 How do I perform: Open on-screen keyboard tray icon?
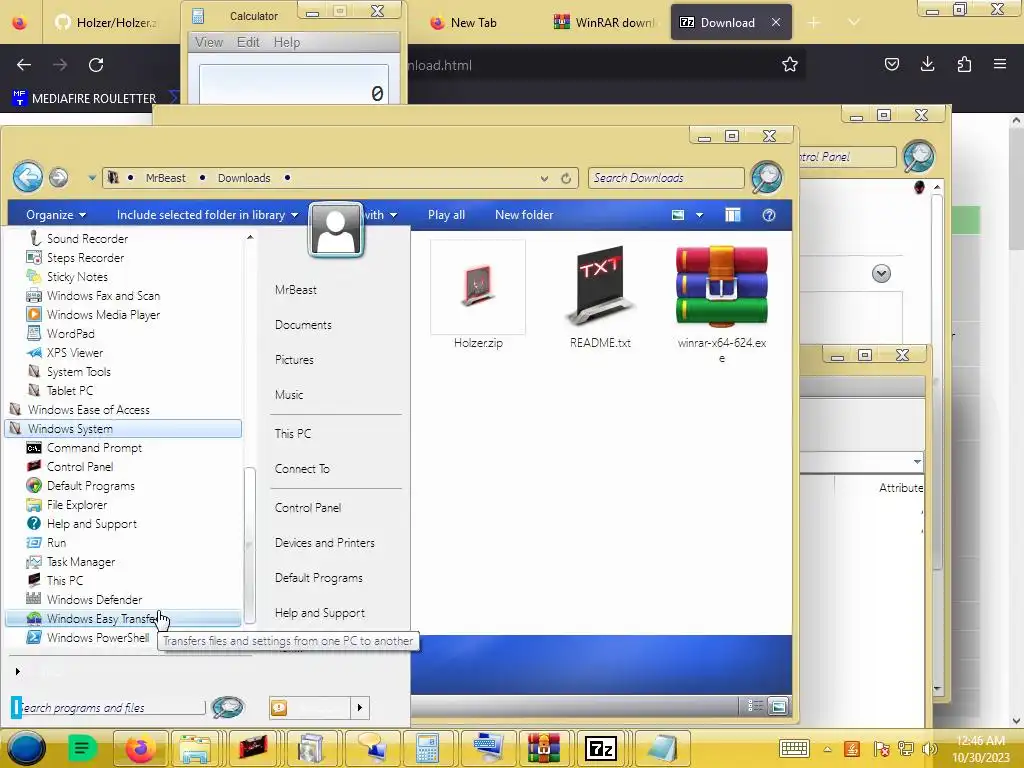794,748
